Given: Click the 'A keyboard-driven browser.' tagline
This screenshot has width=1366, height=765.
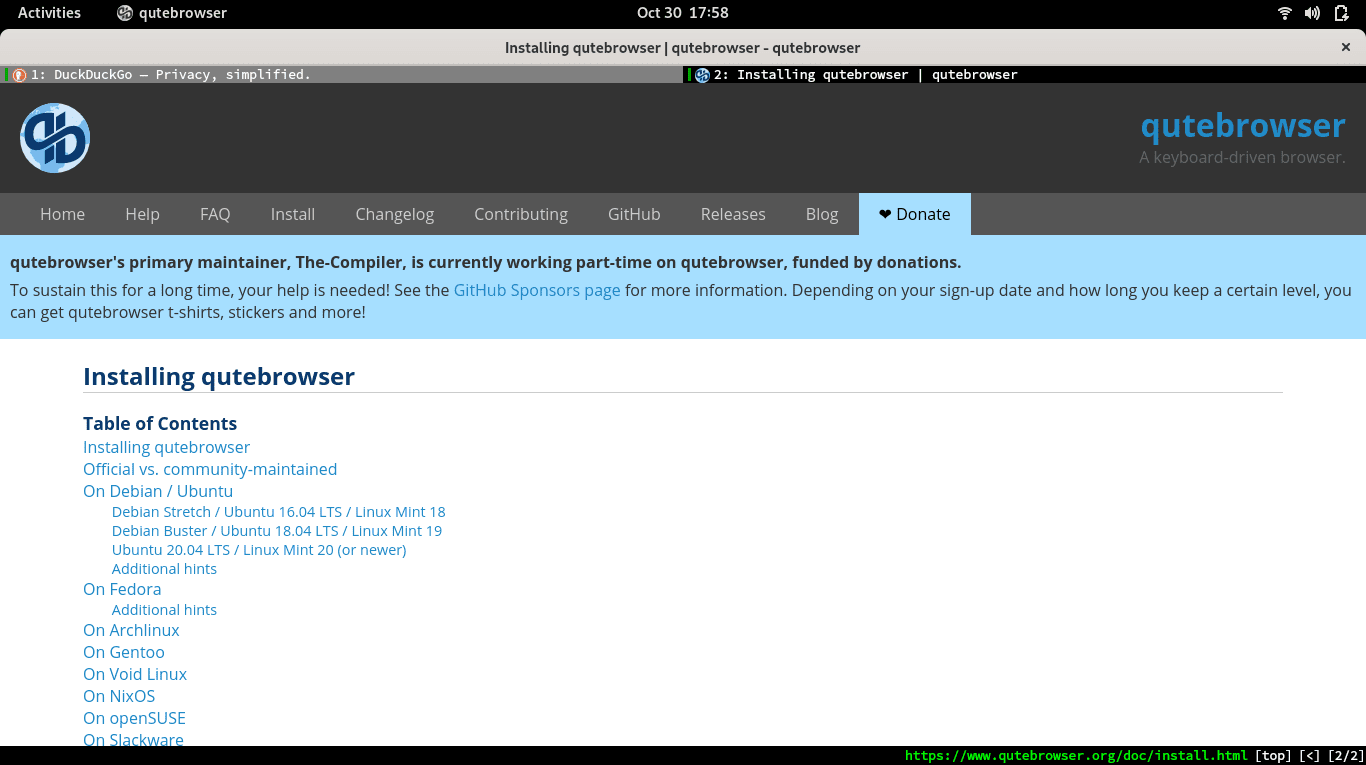Looking at the screenshot, I should coord(1242,157).
